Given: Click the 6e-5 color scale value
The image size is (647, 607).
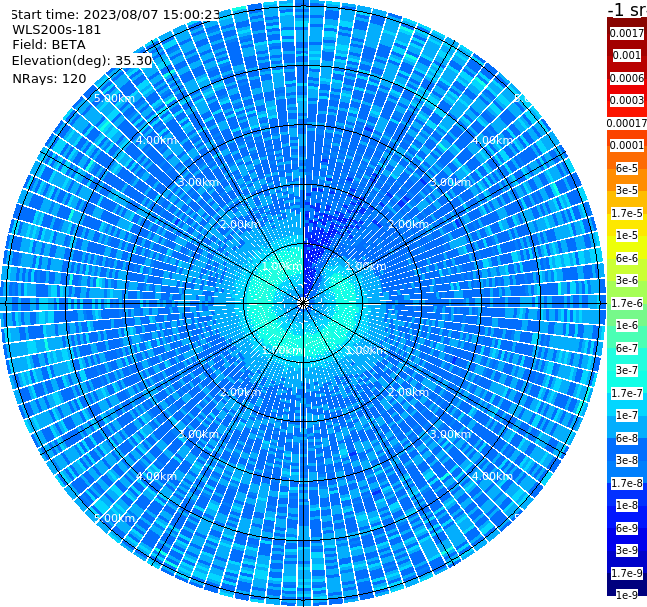Looking at the screenshot, I should pyautogui.click(x=627, y=168).
